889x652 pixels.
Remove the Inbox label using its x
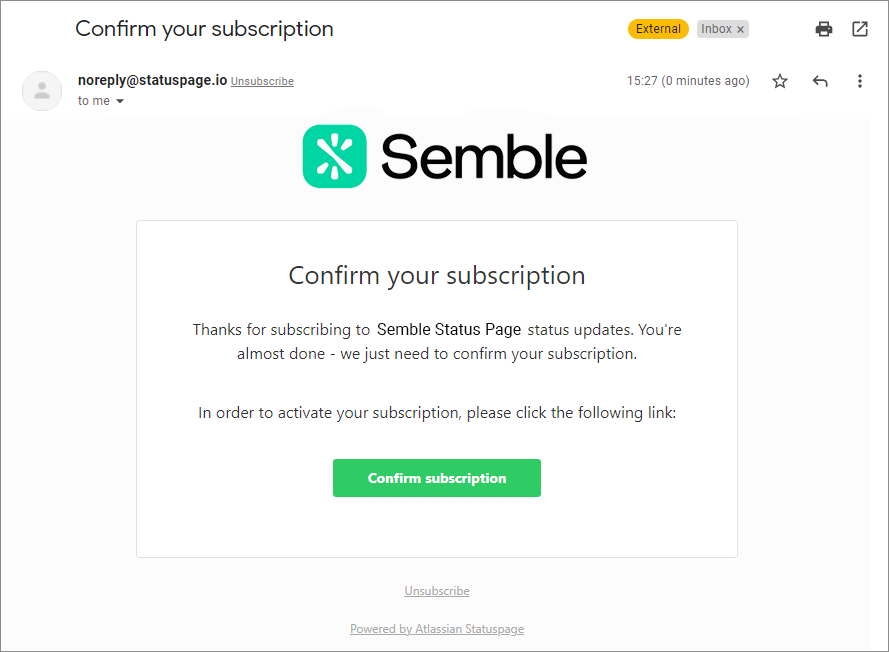tap(740, 29)
